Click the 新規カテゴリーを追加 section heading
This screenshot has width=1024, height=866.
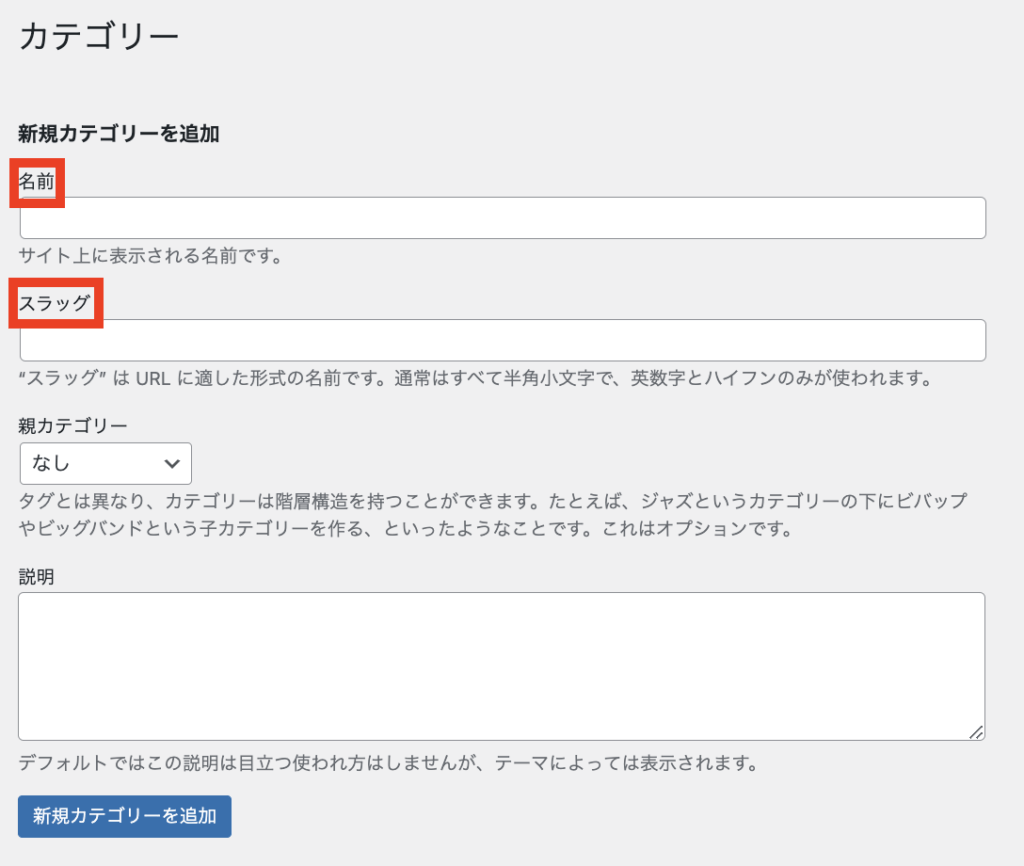click(119, 133)
